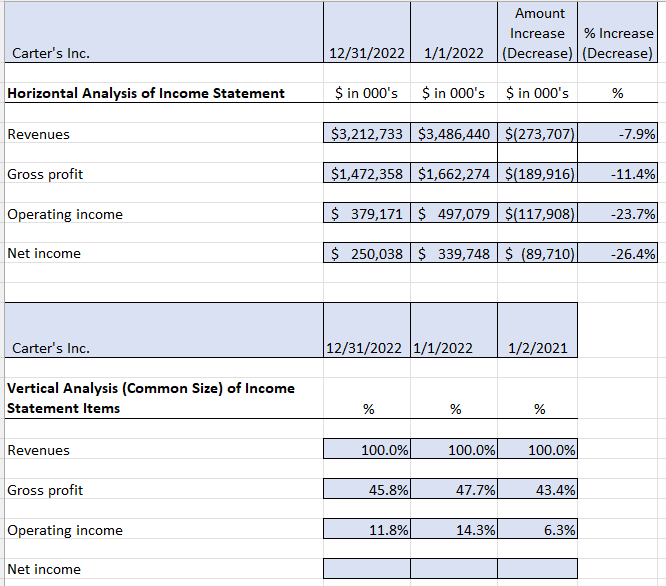The image size is (666, 586).
Task: Click the operating income 6.3% cell
Action: (537, 529)
